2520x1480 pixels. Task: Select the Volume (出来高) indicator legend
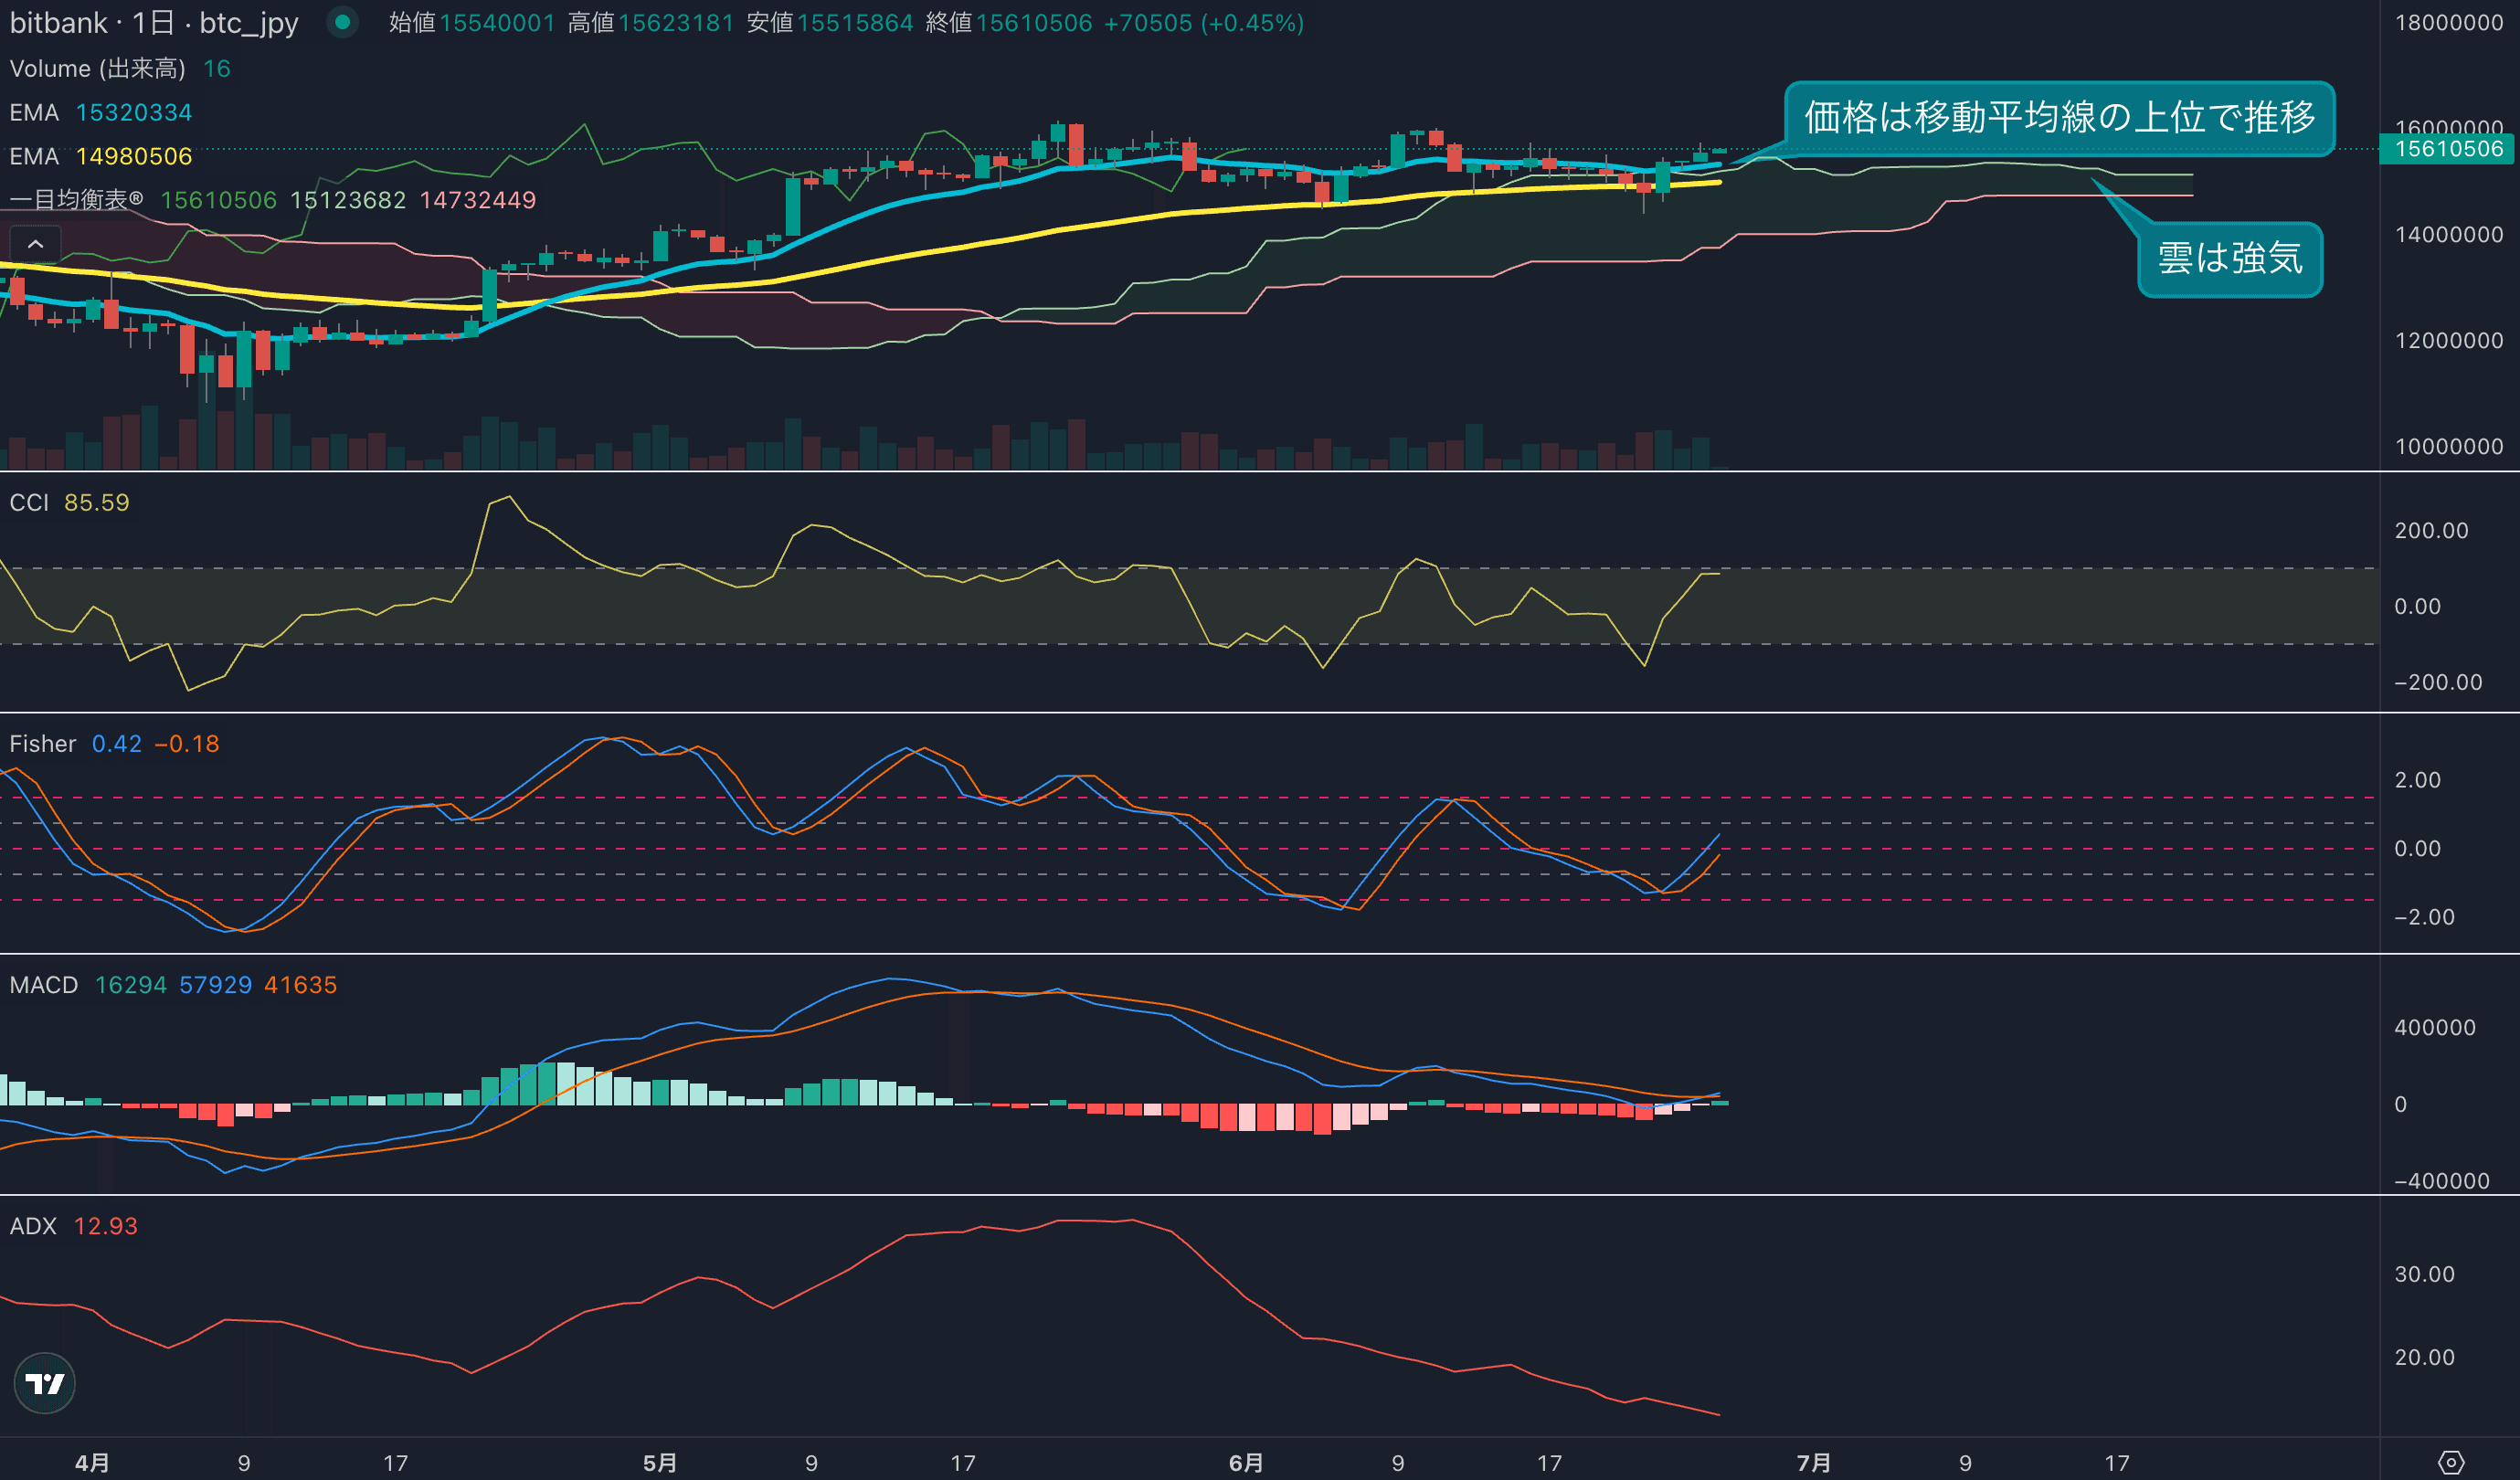tap(97, 69)
